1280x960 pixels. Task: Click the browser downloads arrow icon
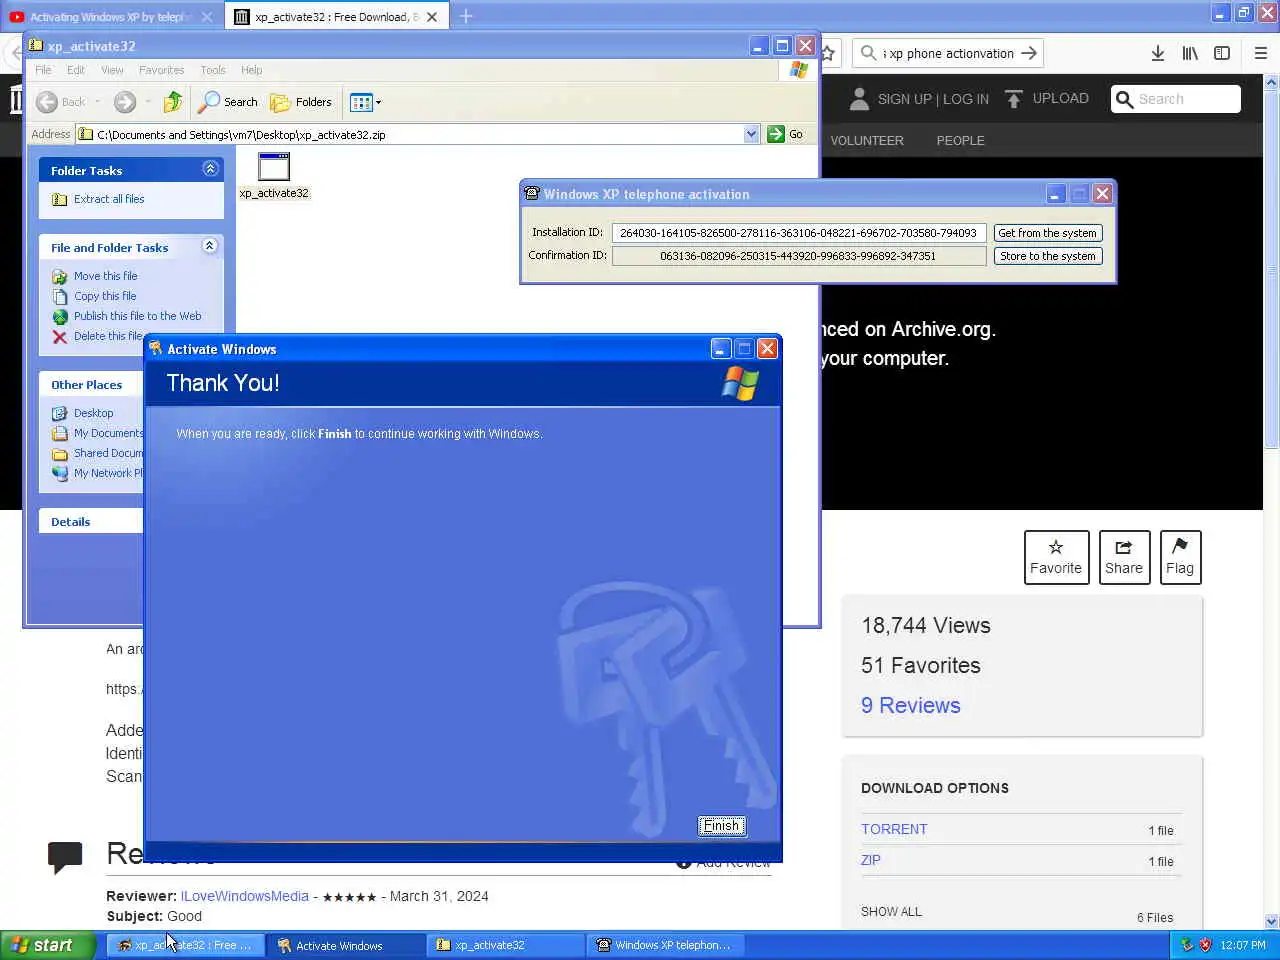click(1157, 53)
